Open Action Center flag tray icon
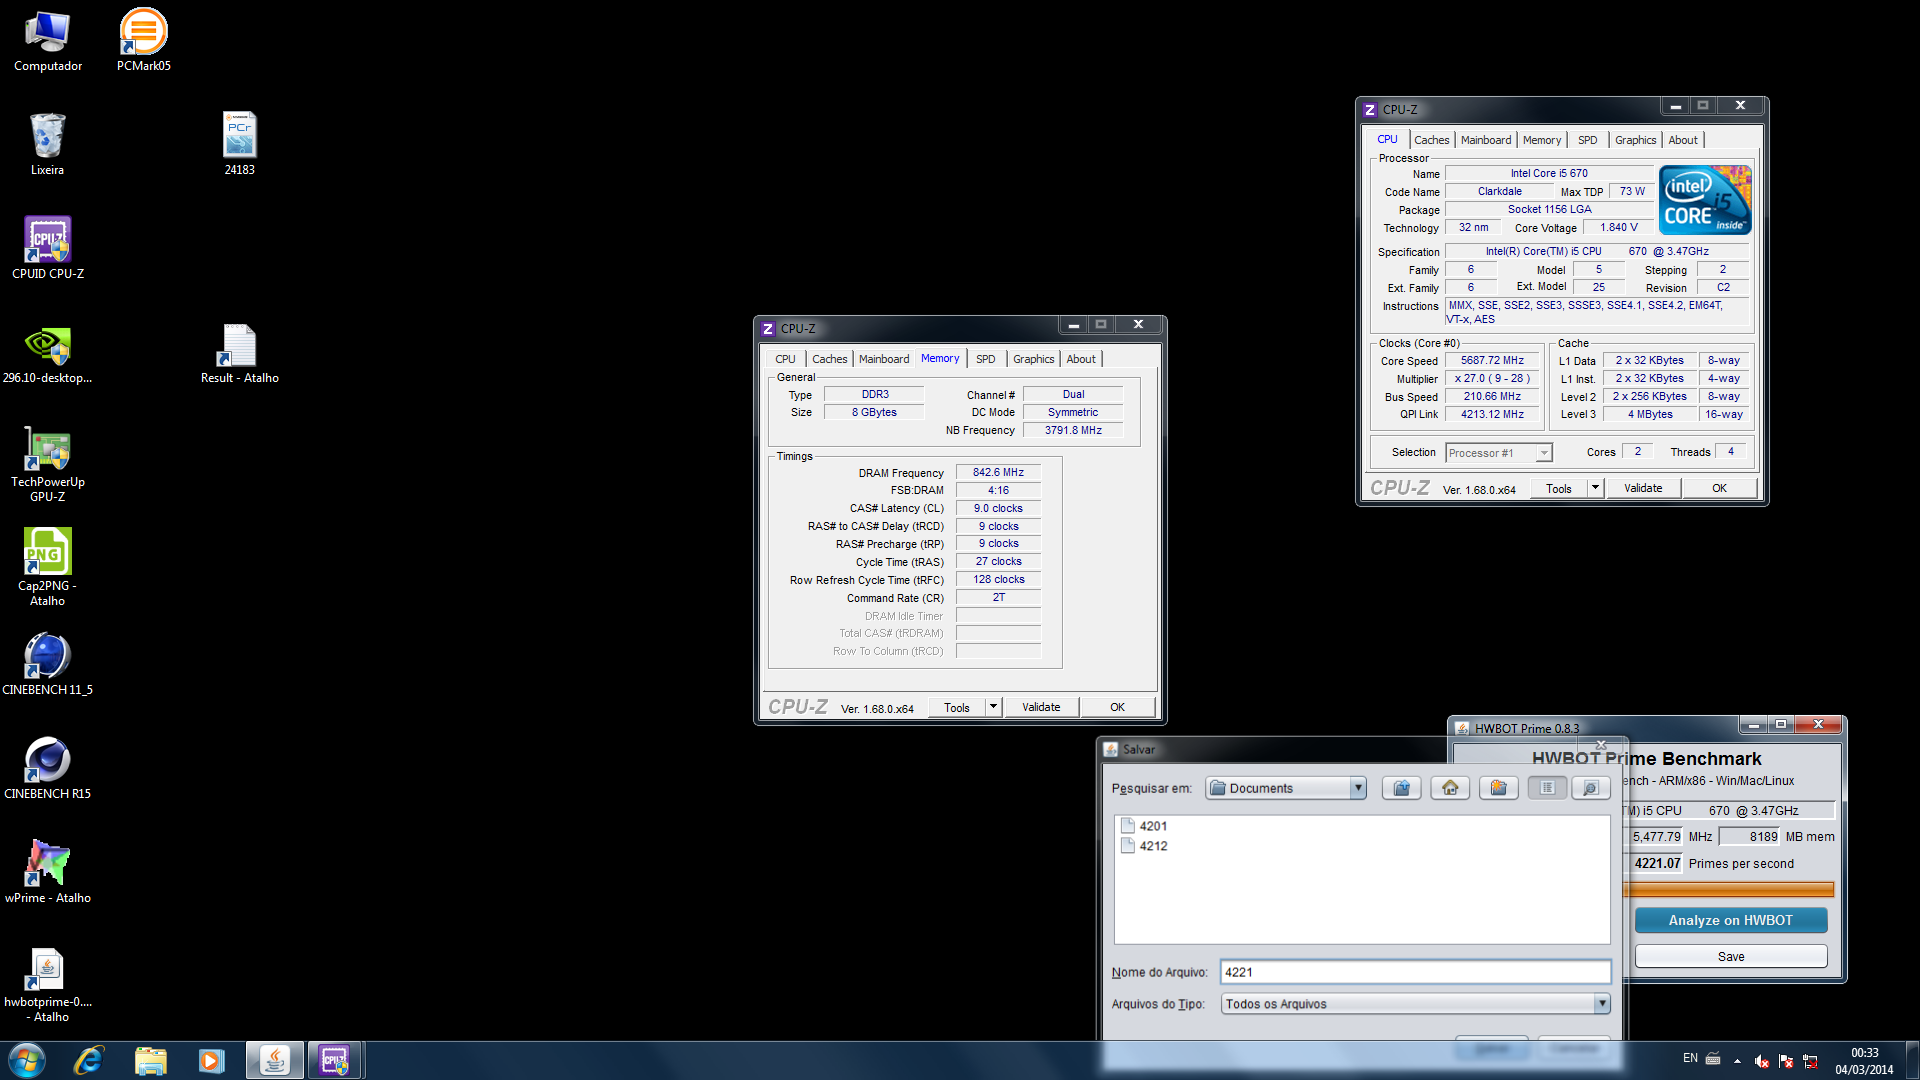 [x=1786, y=1060]
